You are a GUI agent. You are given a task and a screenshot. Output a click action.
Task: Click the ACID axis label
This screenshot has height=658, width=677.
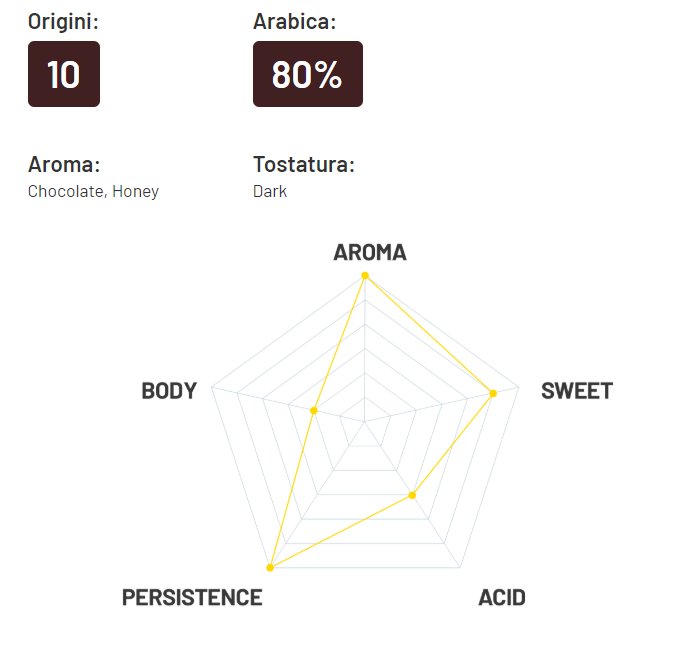point(502,598)
